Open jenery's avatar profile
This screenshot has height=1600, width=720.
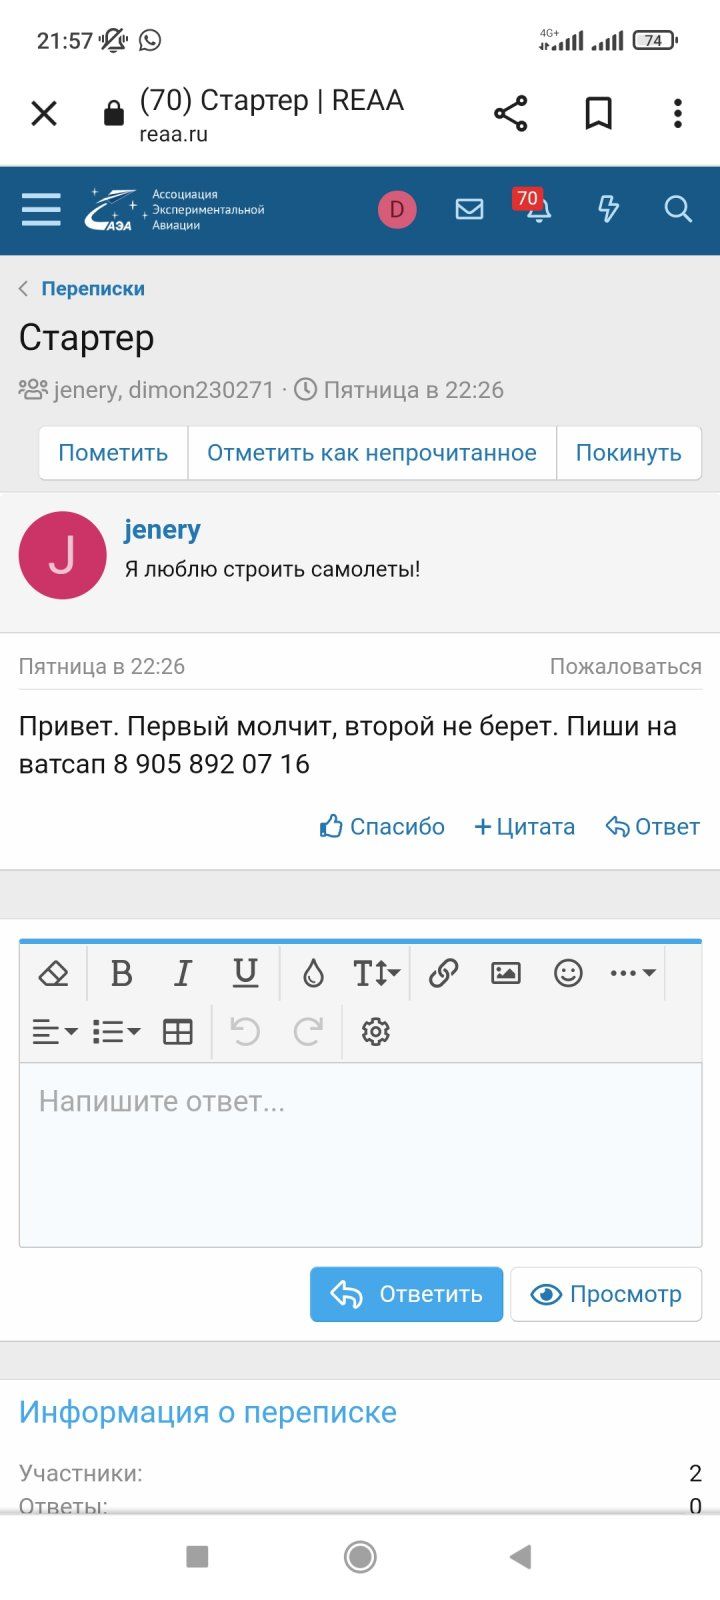point(62,556)
